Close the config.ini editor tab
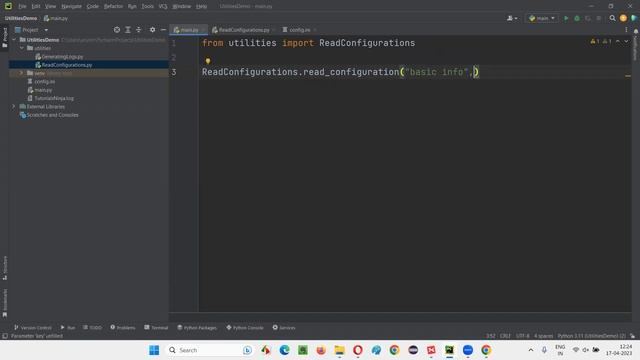Image resolution: width=640 pixels, height=360 pixels. [315, 30]
